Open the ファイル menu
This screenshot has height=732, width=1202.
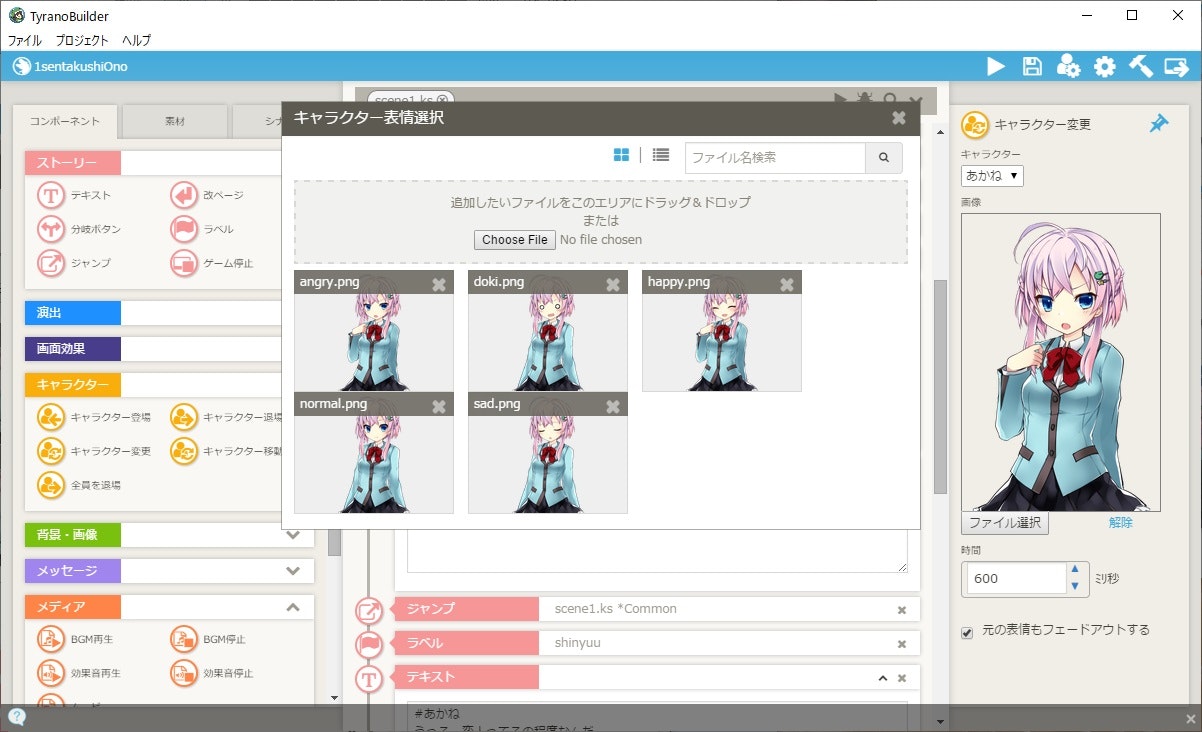(x=25, y=41)
